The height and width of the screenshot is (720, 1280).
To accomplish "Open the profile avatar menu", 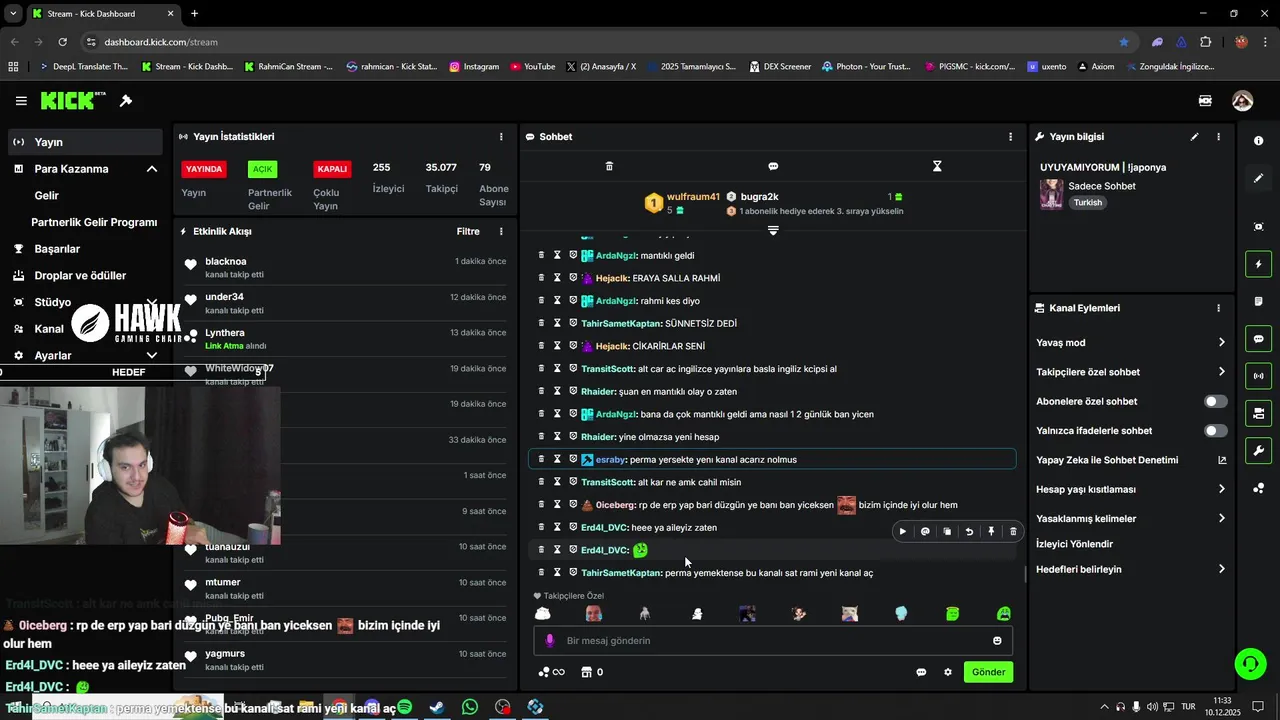I will [1242, 101].
